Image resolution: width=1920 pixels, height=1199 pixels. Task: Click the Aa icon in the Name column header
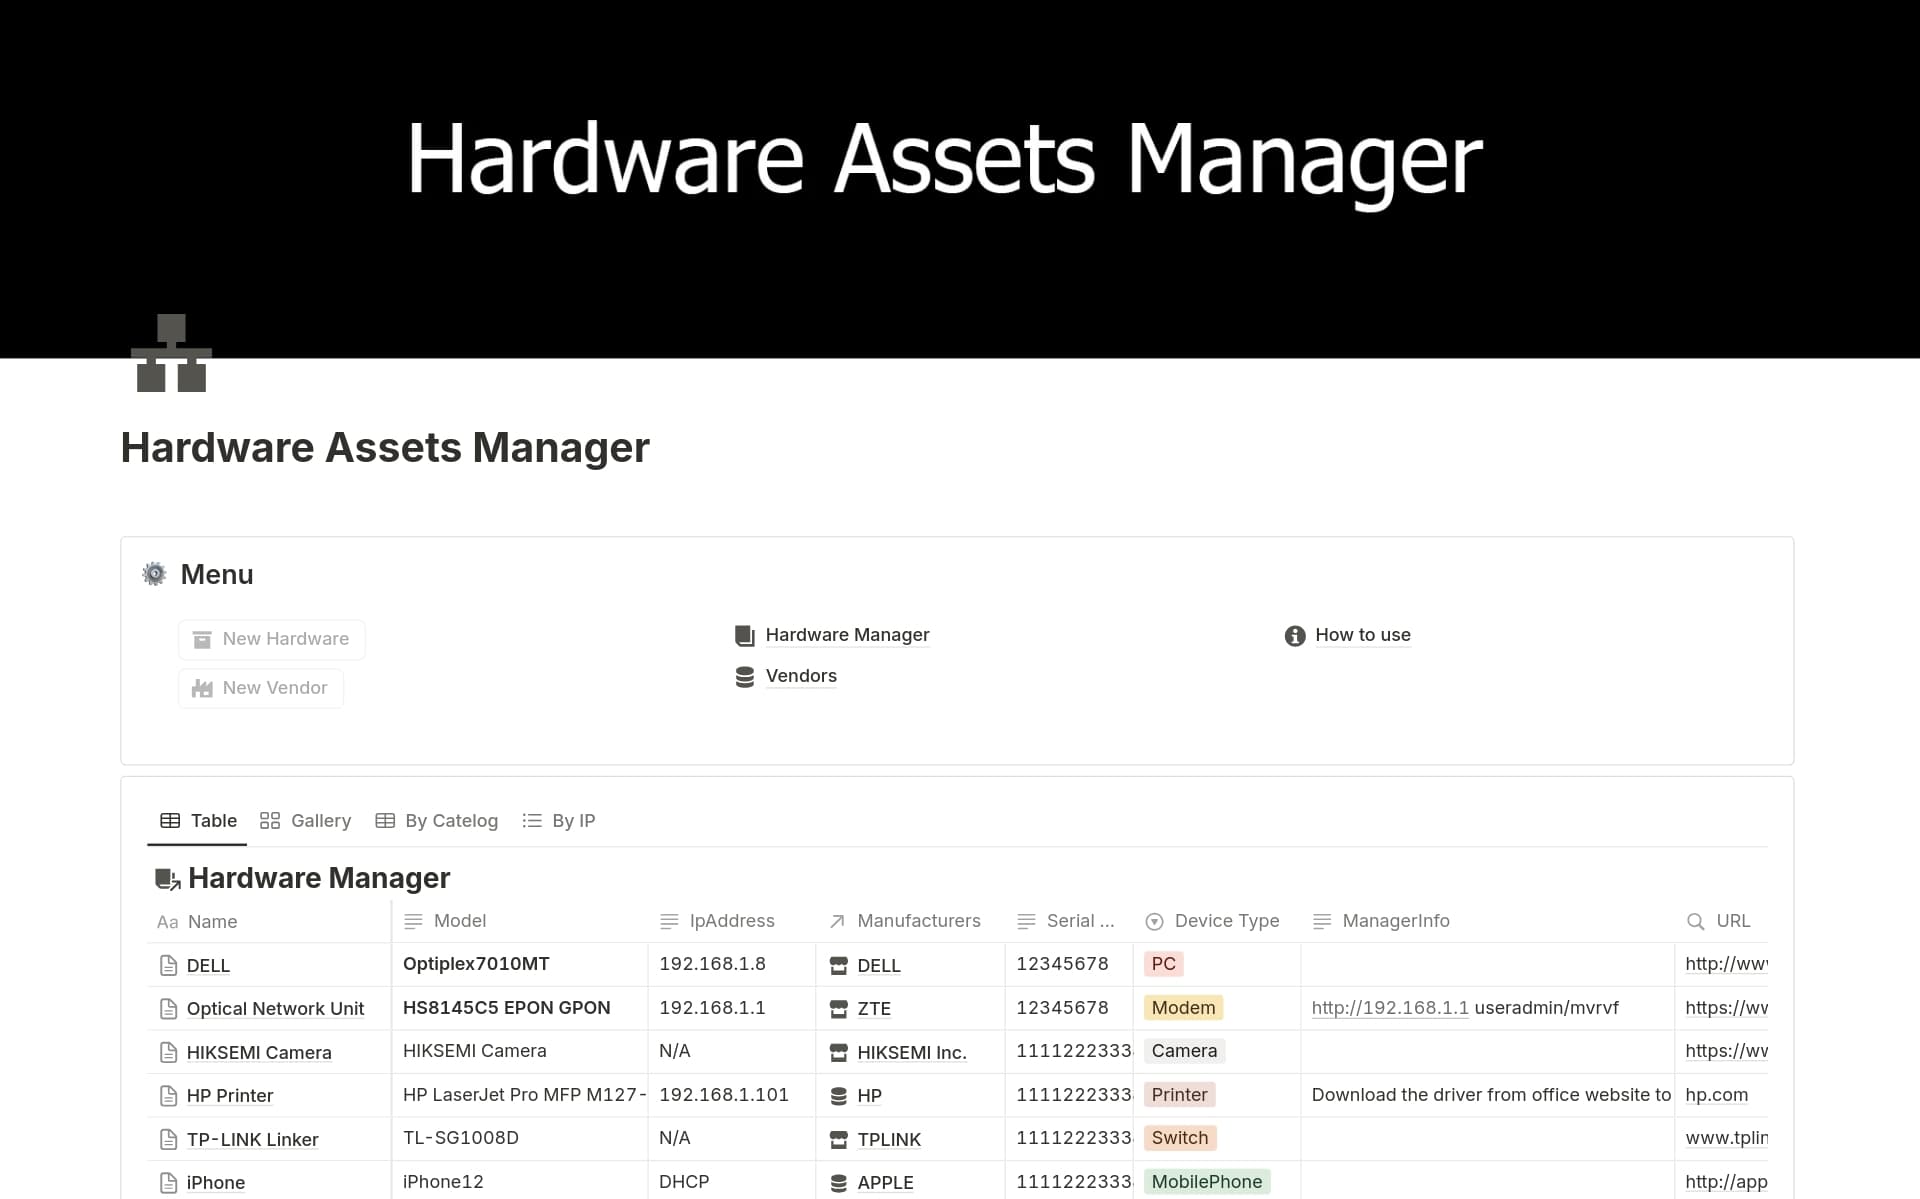coord(167,922)
